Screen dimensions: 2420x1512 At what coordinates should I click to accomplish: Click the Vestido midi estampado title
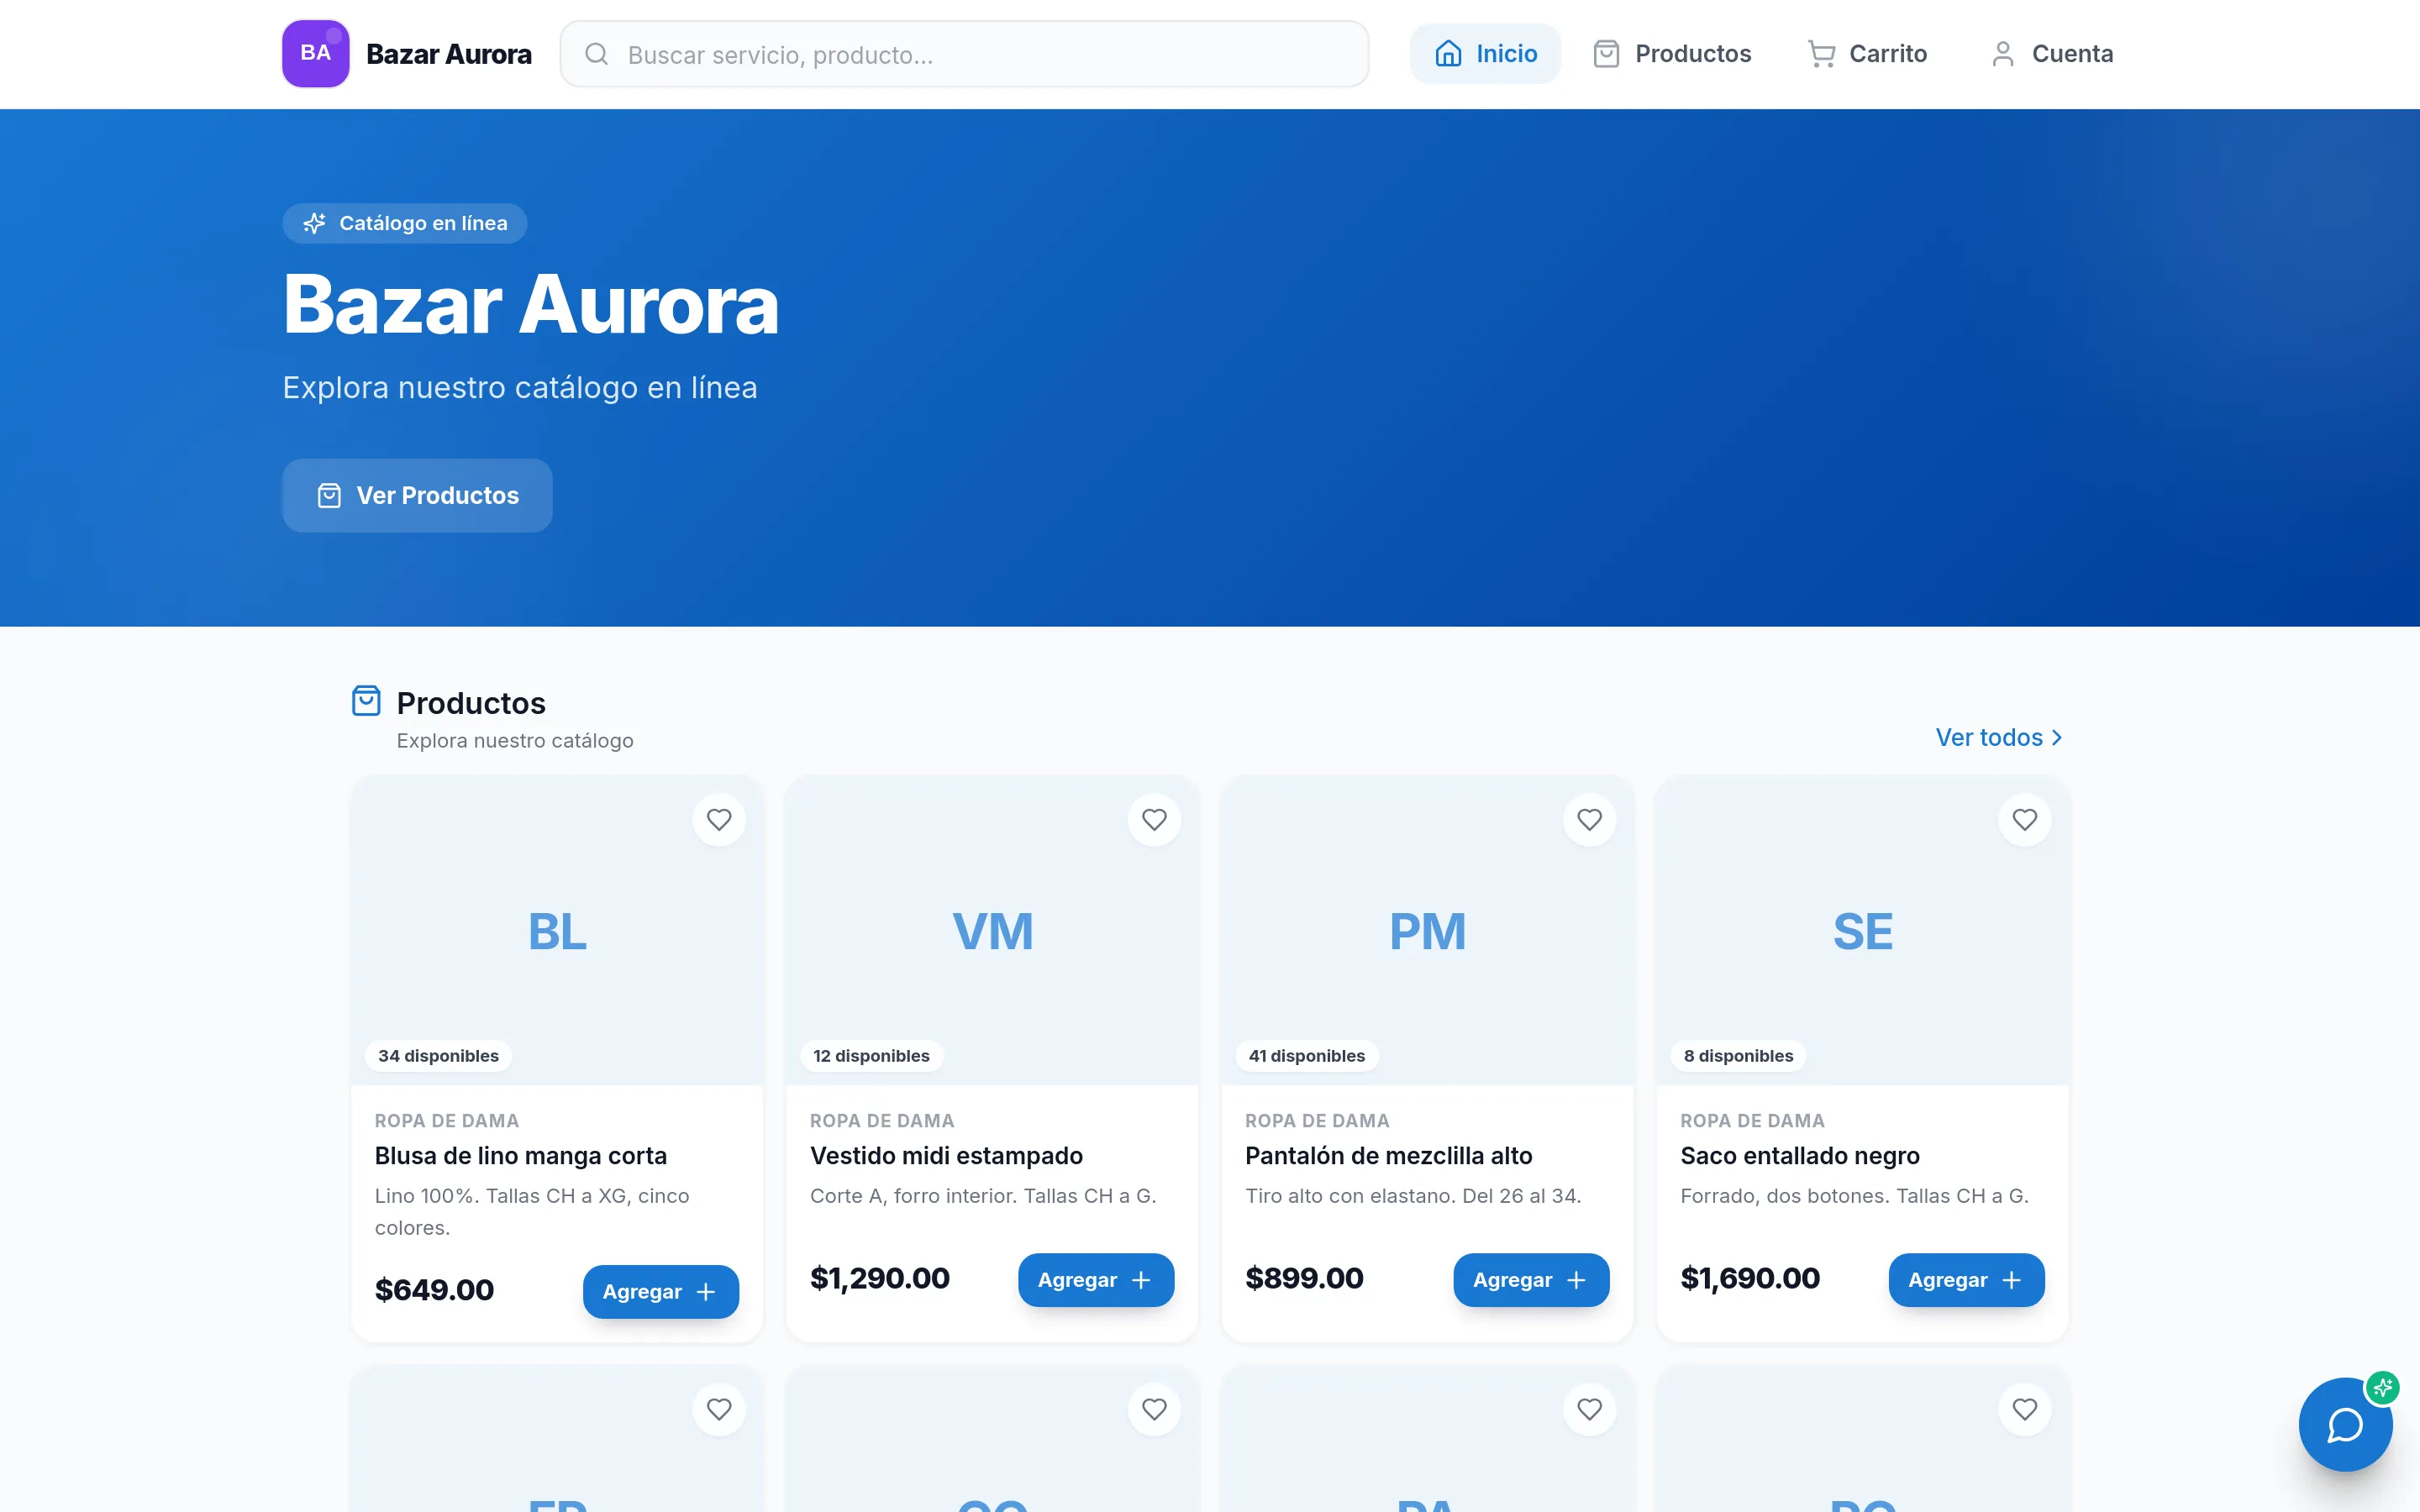[946, 1156]
